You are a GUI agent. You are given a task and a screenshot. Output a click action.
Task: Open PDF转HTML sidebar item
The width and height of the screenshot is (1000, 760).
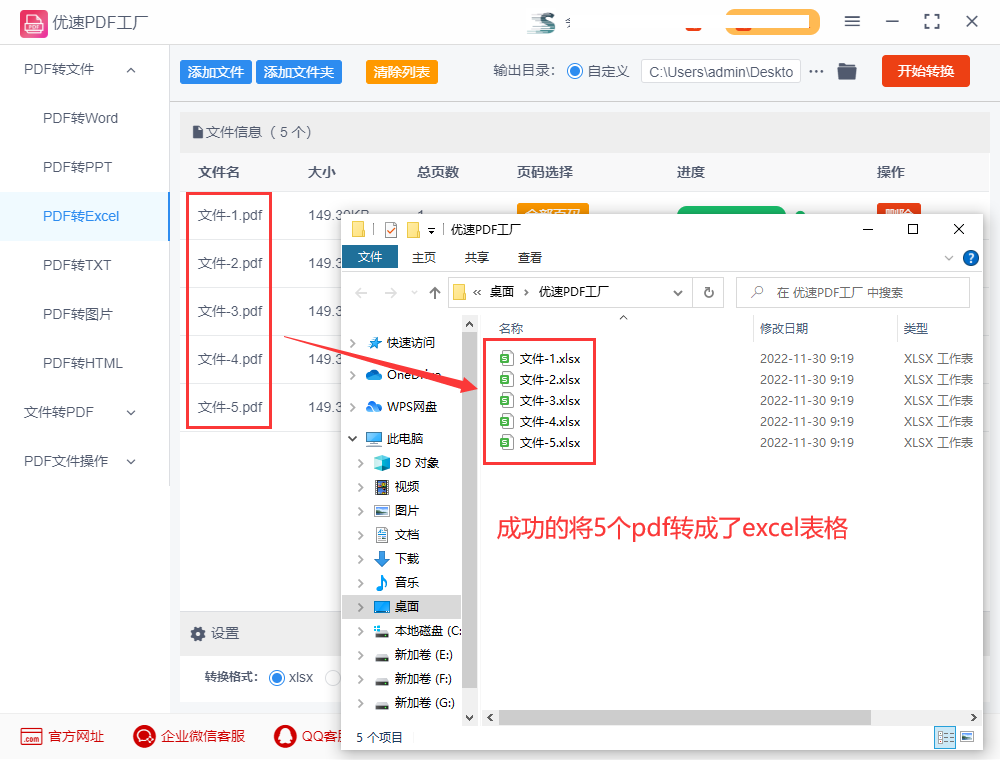click(82, 363)
